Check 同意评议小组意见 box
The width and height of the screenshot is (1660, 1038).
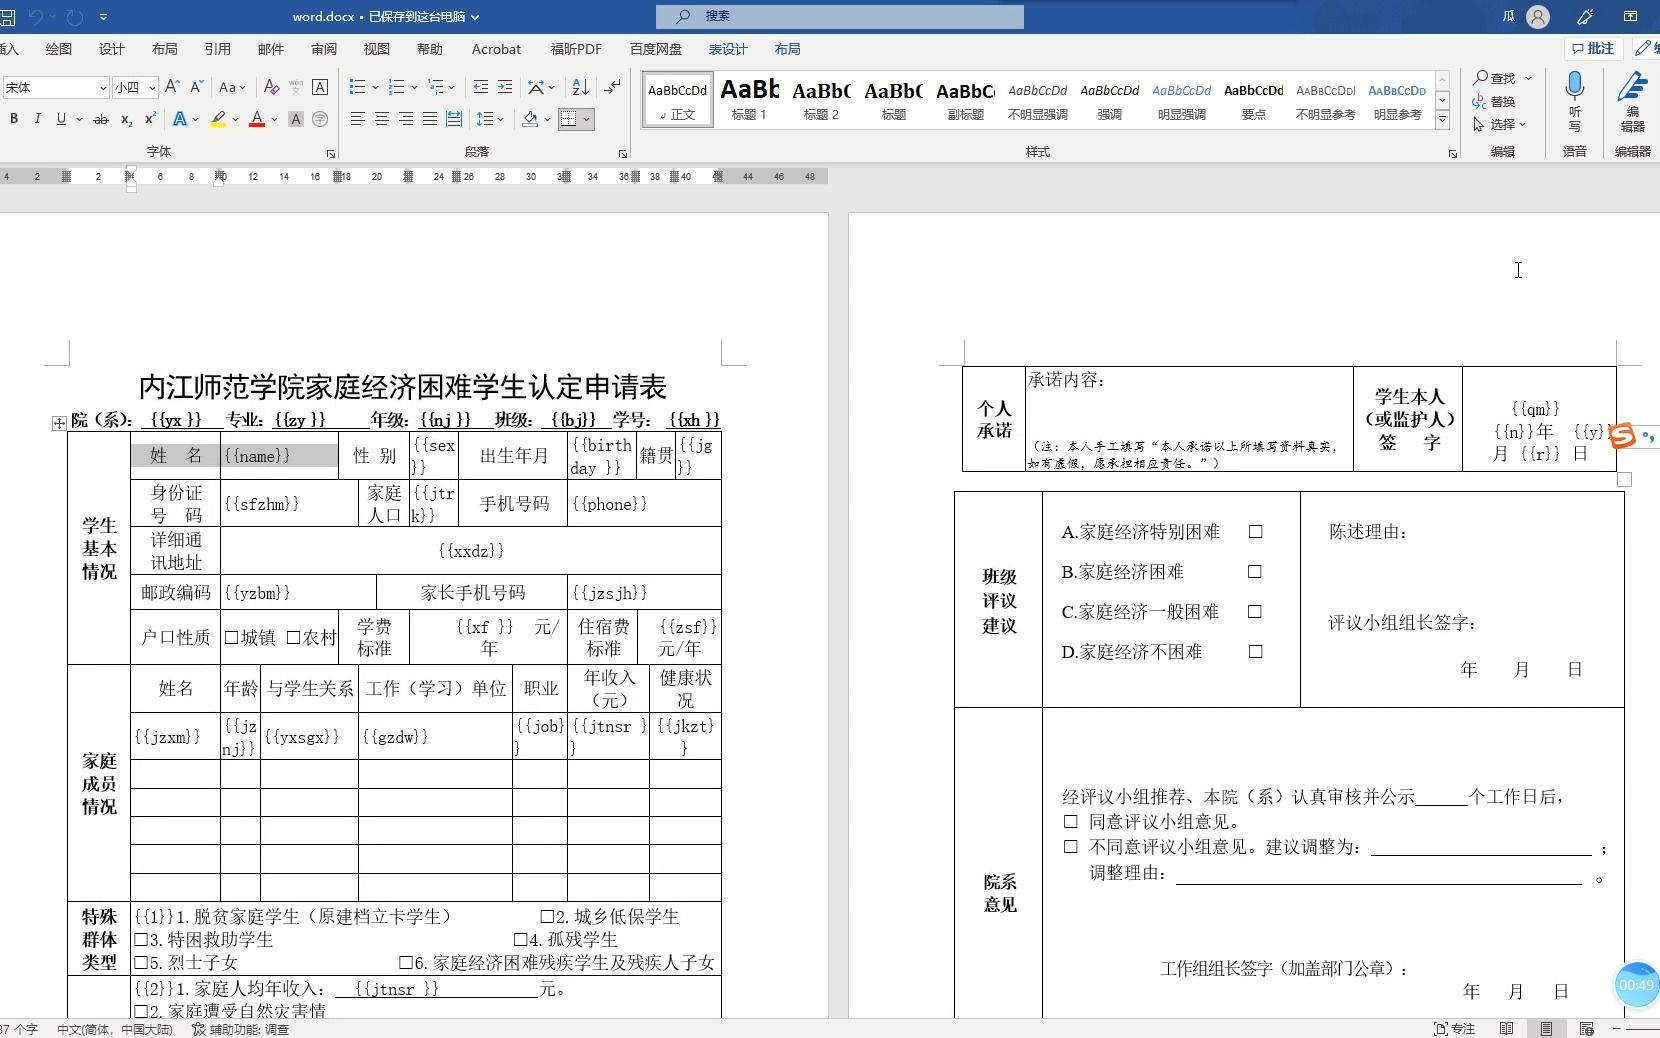1071,822
